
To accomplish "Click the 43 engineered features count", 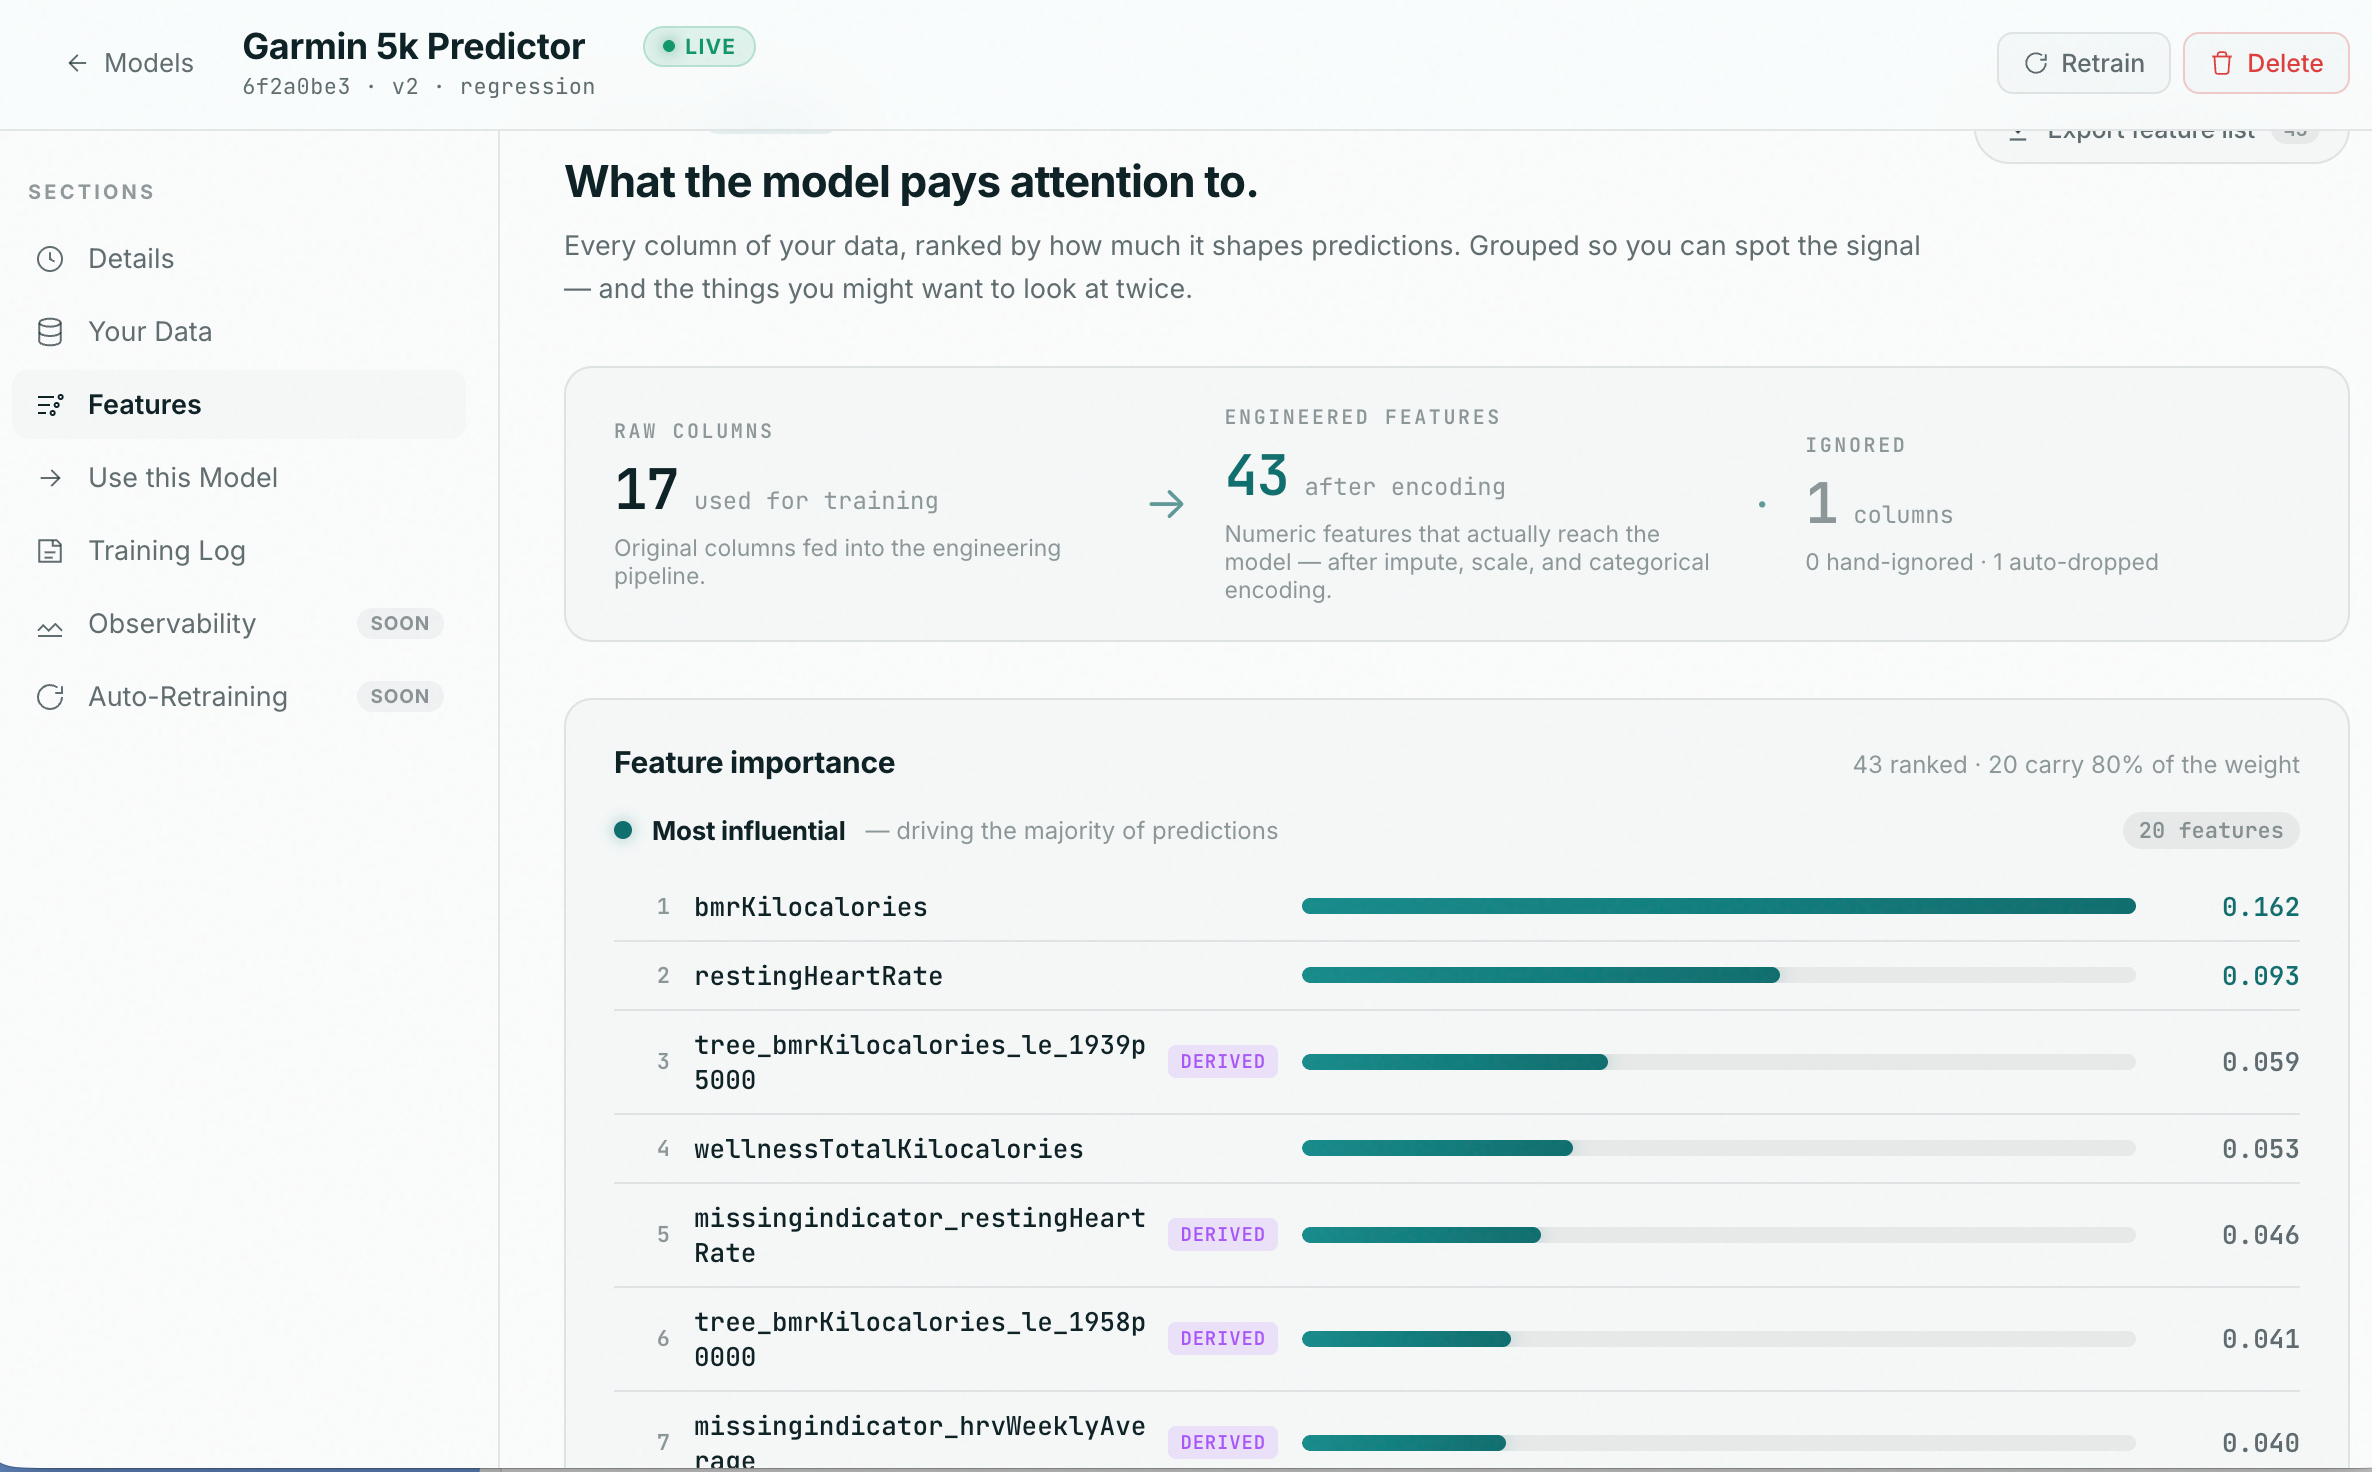I will coord(1257,476).
